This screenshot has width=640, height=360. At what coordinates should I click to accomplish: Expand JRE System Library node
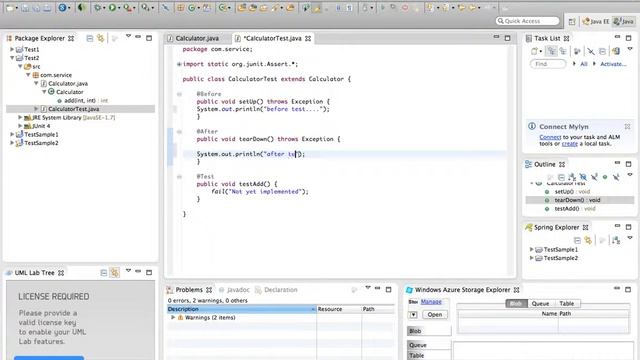(20, 118)
